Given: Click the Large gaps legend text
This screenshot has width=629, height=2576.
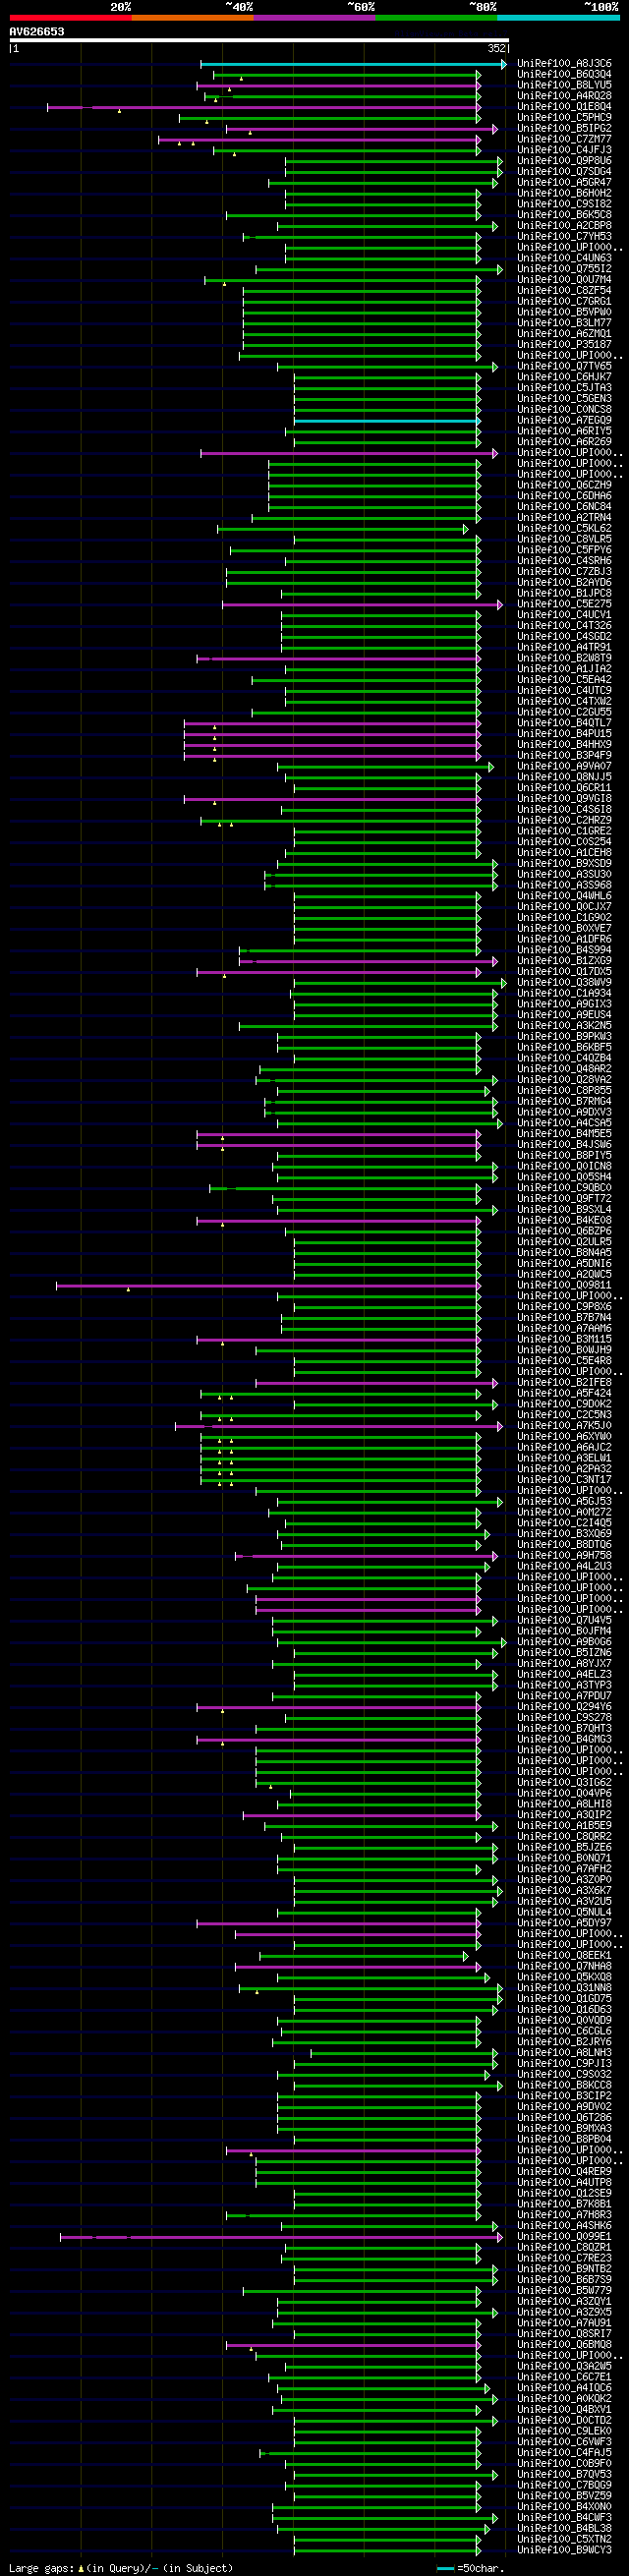Looking at the screenshot, I should click(x=121, y=2569).
